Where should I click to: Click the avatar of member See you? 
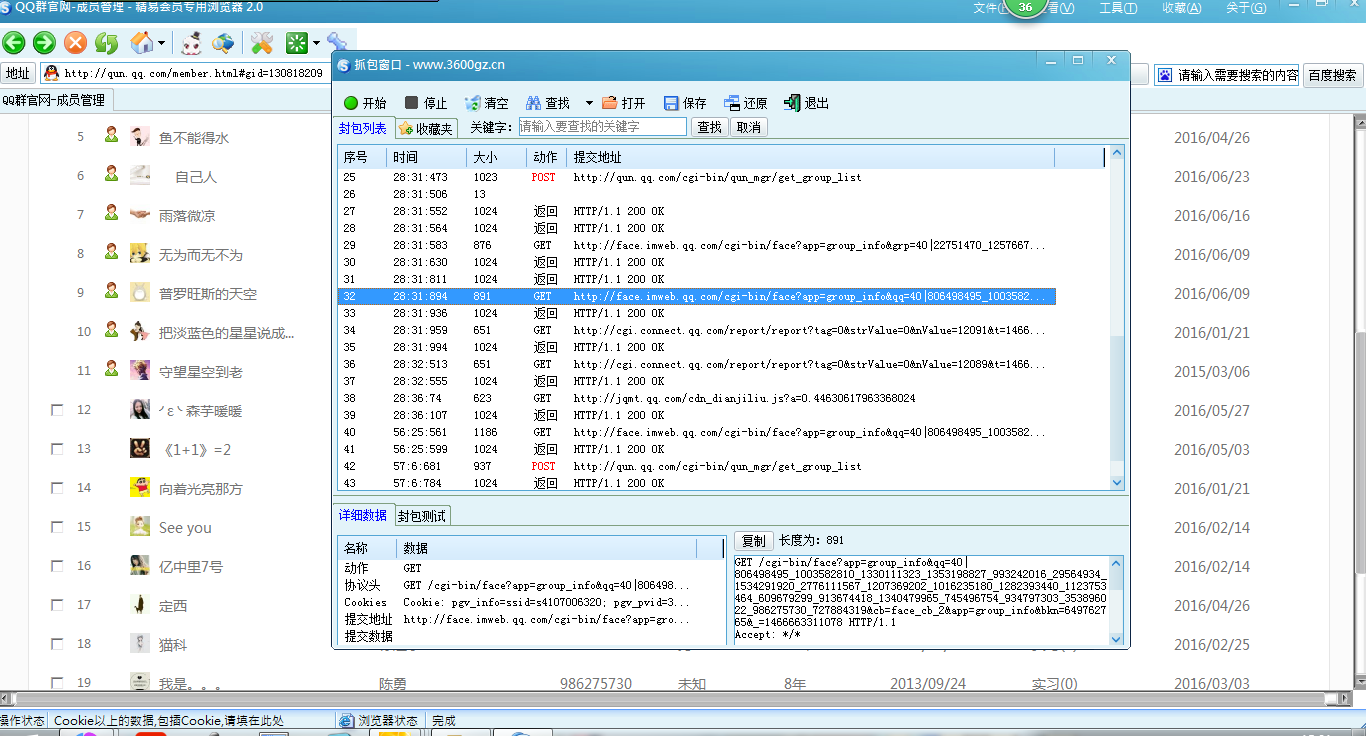(140, 527)
